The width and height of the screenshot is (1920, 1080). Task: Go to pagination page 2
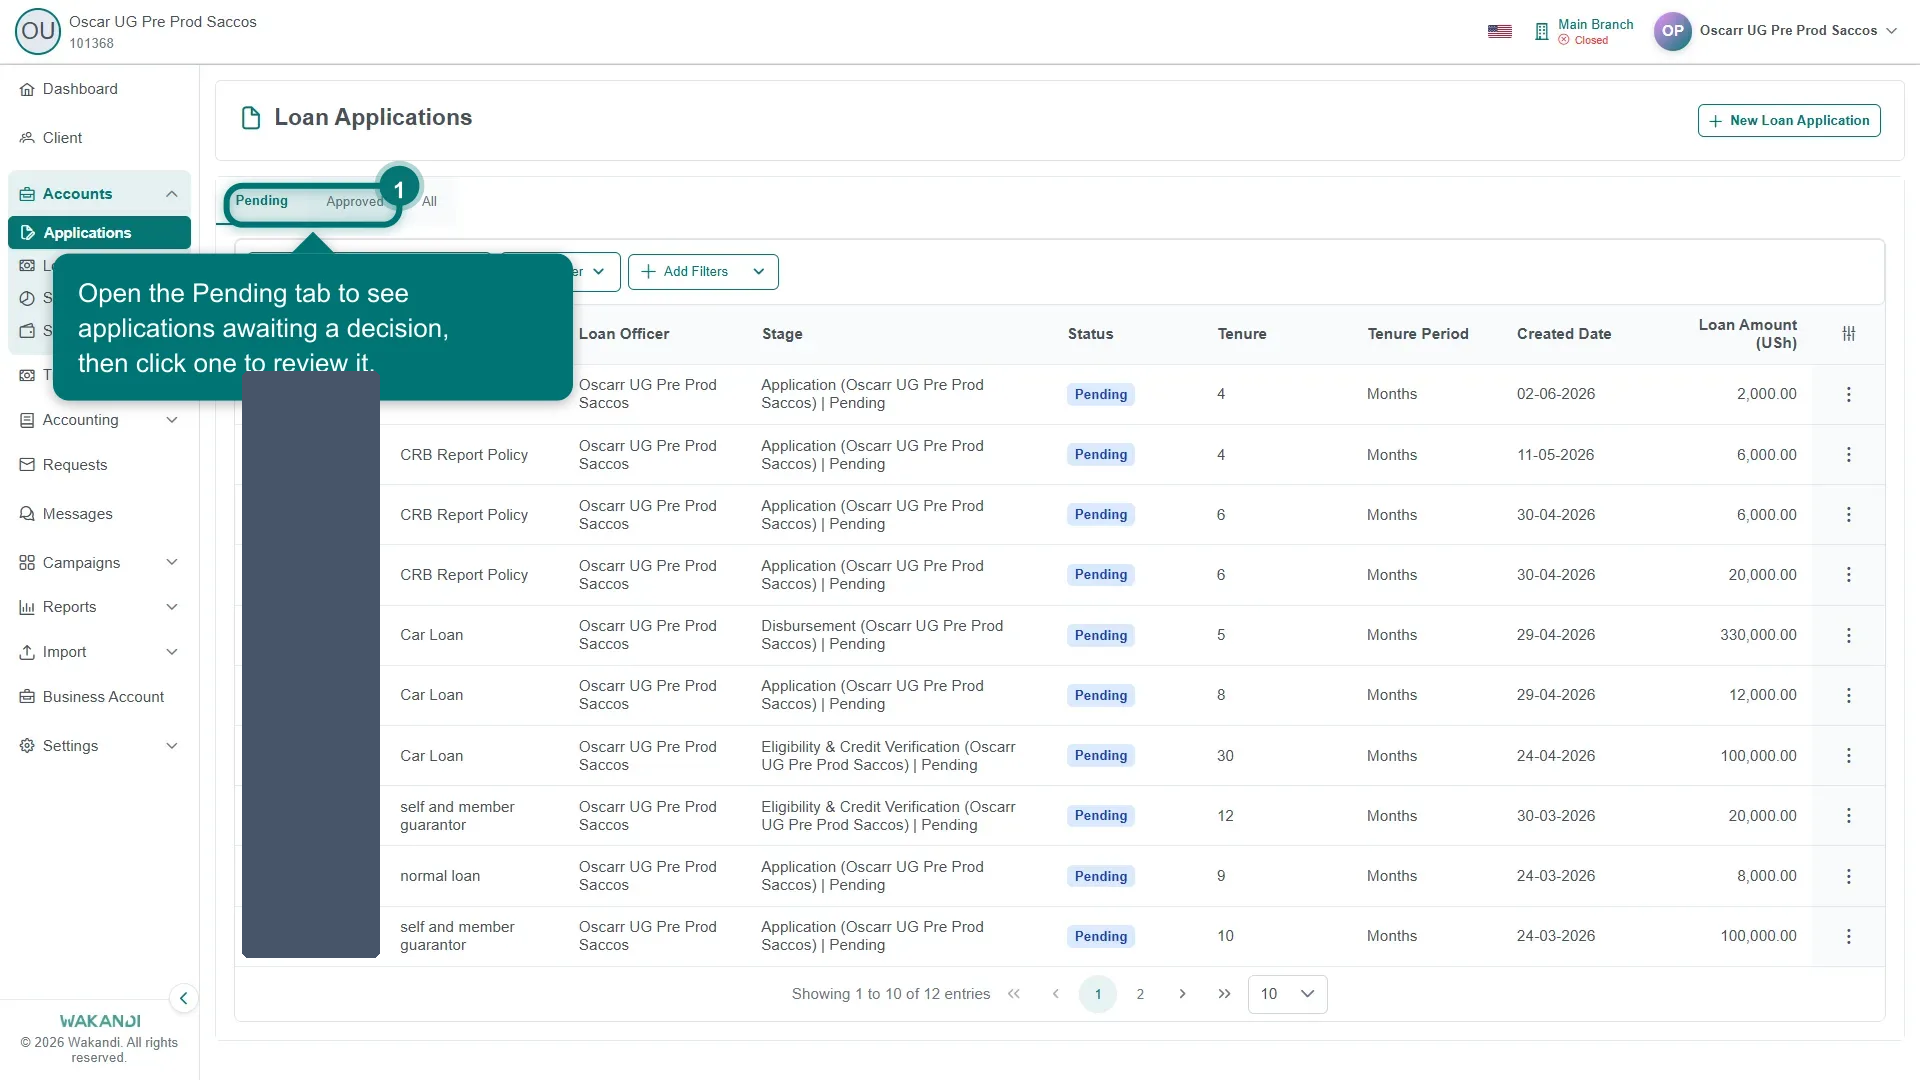tap(1140, 994)
